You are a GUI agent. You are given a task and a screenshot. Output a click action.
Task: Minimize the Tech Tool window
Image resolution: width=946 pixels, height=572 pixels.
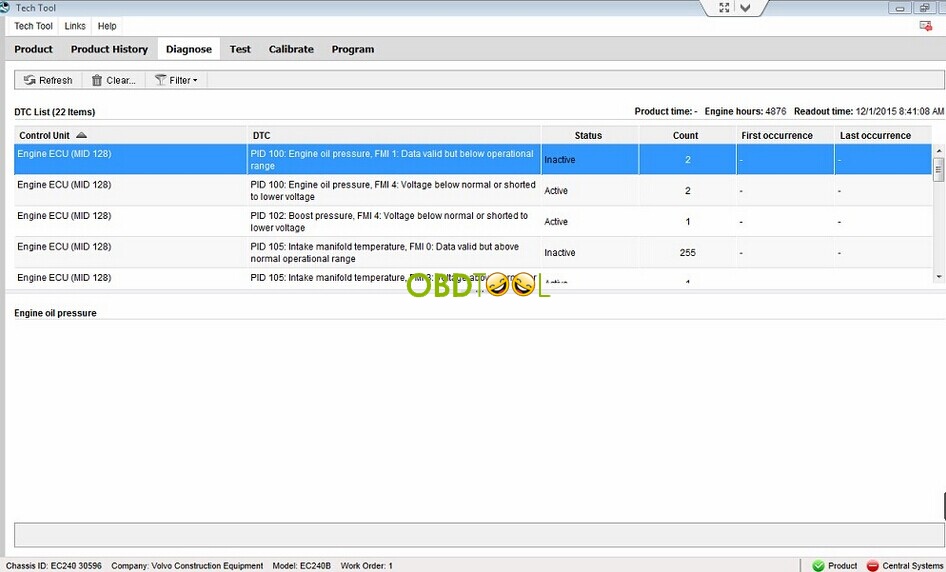coord(900,8)
